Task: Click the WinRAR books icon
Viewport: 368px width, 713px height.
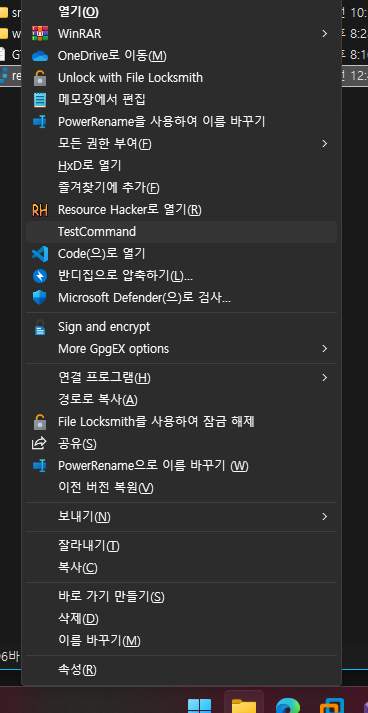Action: [40, 34]
